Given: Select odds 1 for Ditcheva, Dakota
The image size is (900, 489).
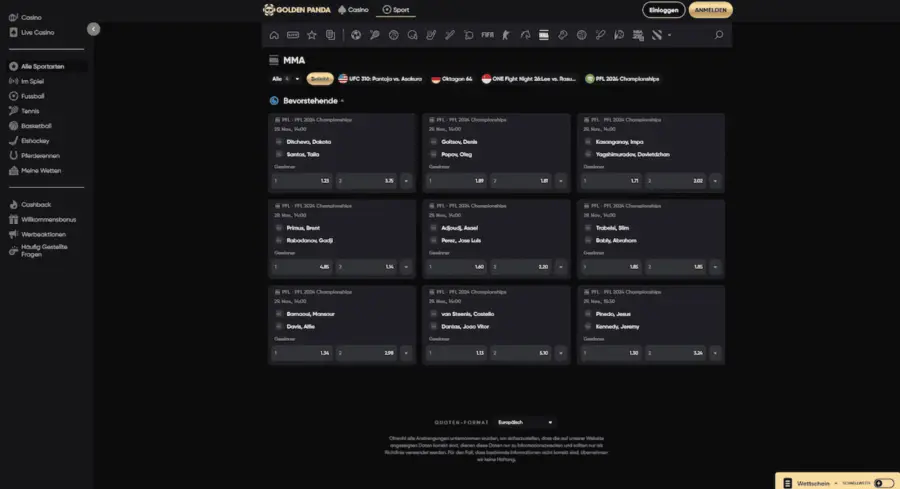Looking at the screenshot, I should coord(302,181).
